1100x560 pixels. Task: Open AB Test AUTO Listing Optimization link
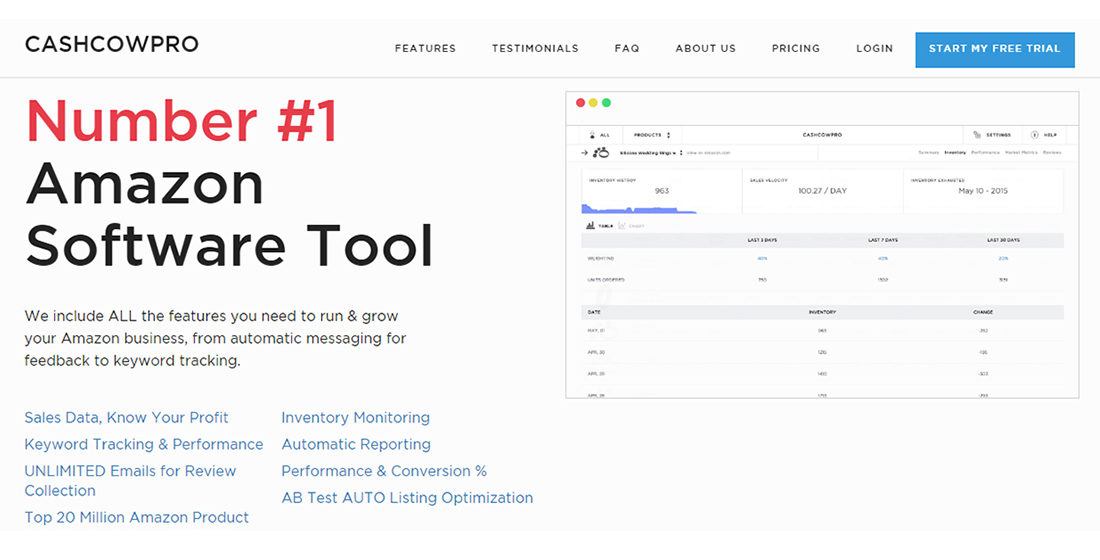click(x=408, y=498)
